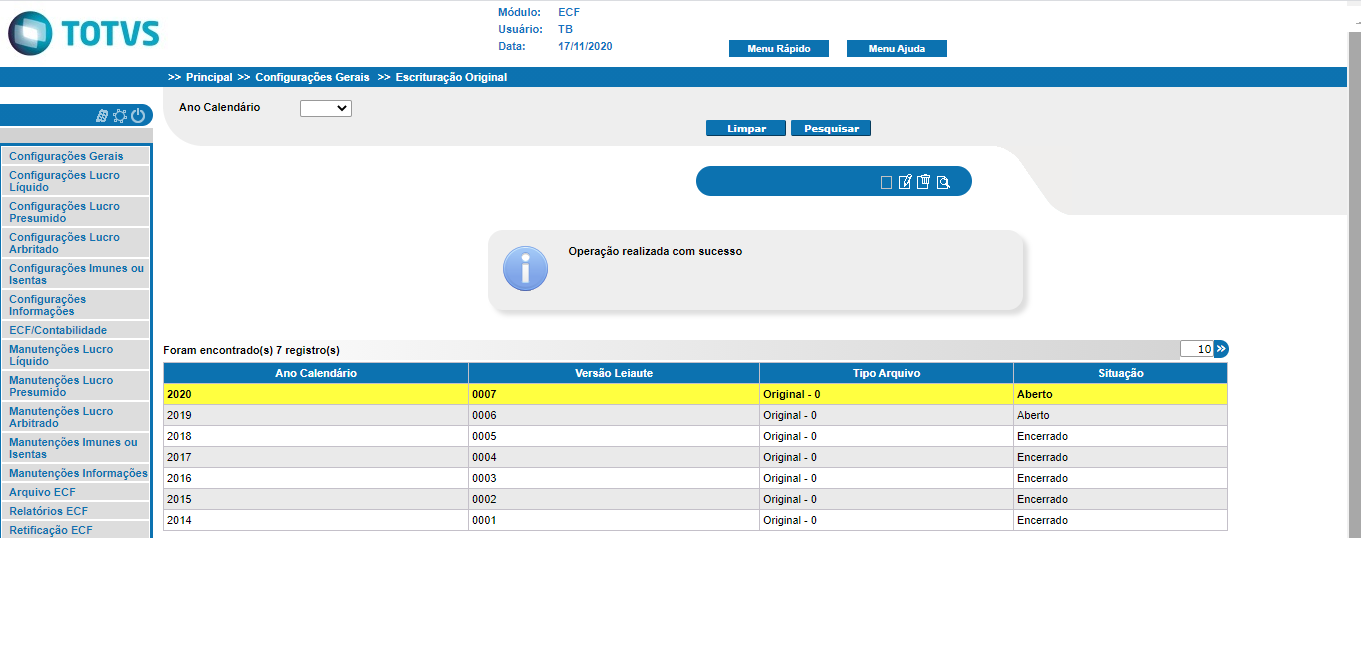This screenshot has width=1366, height=664.
Task: Click the Aberto status in the 2020 row
Action: point(1034,394)
